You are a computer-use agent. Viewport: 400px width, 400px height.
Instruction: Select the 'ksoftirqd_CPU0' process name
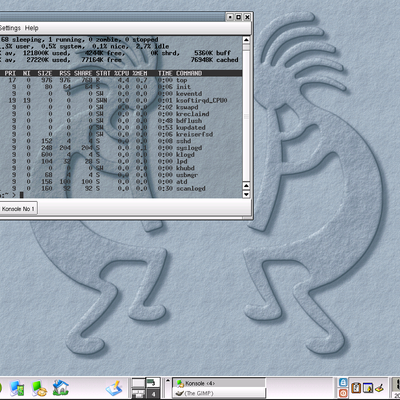(x=202, y=100)
